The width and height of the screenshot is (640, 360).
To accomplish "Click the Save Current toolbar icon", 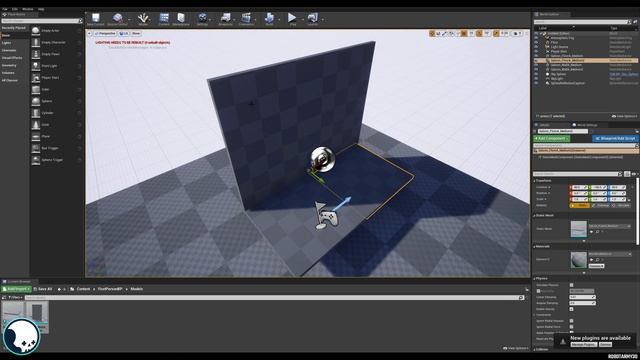I will tap(96, 18).
